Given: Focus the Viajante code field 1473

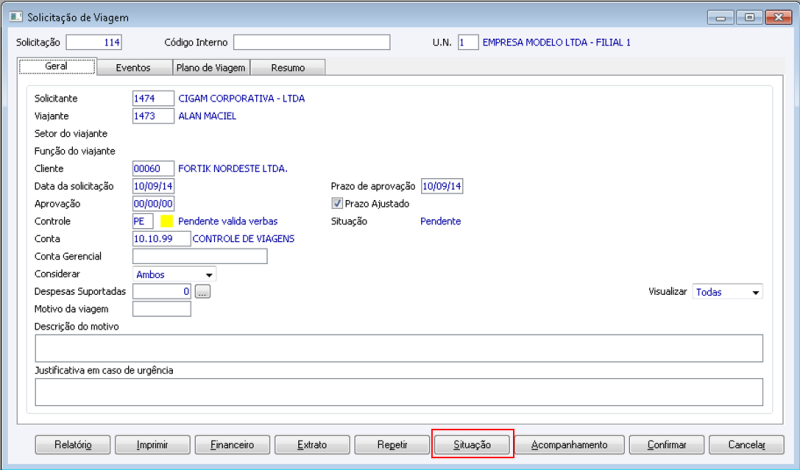Looking at the screenshot, I should tap(153, 116).
